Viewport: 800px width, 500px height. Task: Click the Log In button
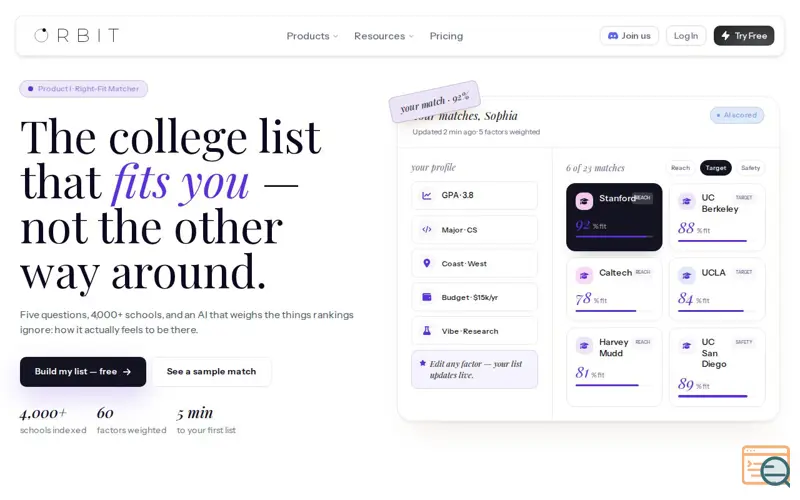[x=686, y=36]
